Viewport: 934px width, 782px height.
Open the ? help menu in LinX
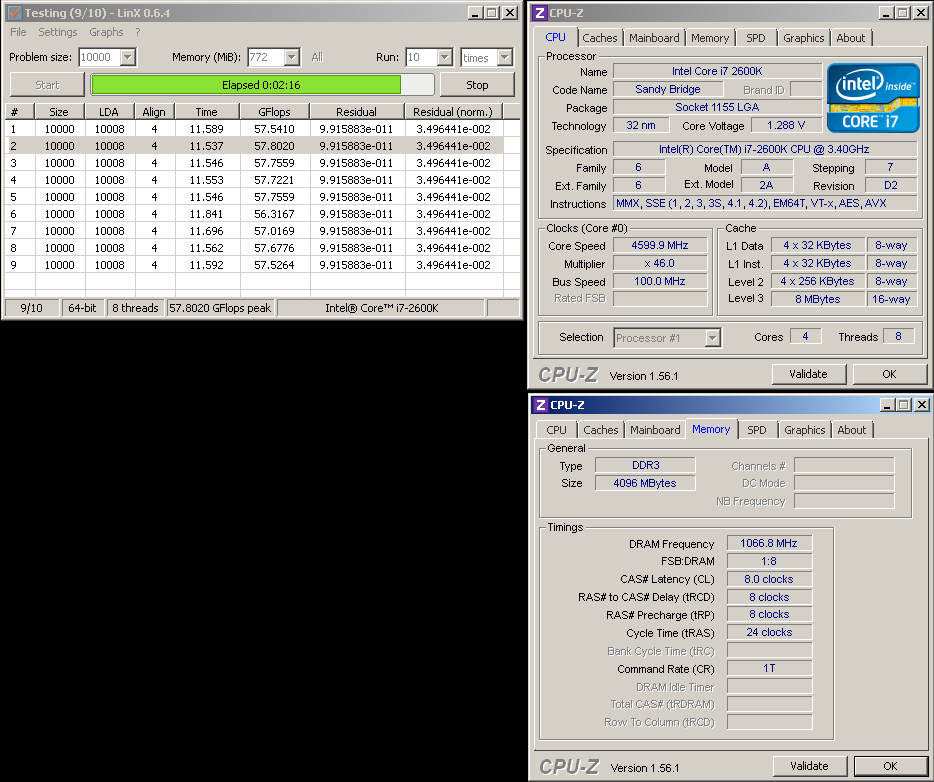pyautogui.click(x=138, y=32)
